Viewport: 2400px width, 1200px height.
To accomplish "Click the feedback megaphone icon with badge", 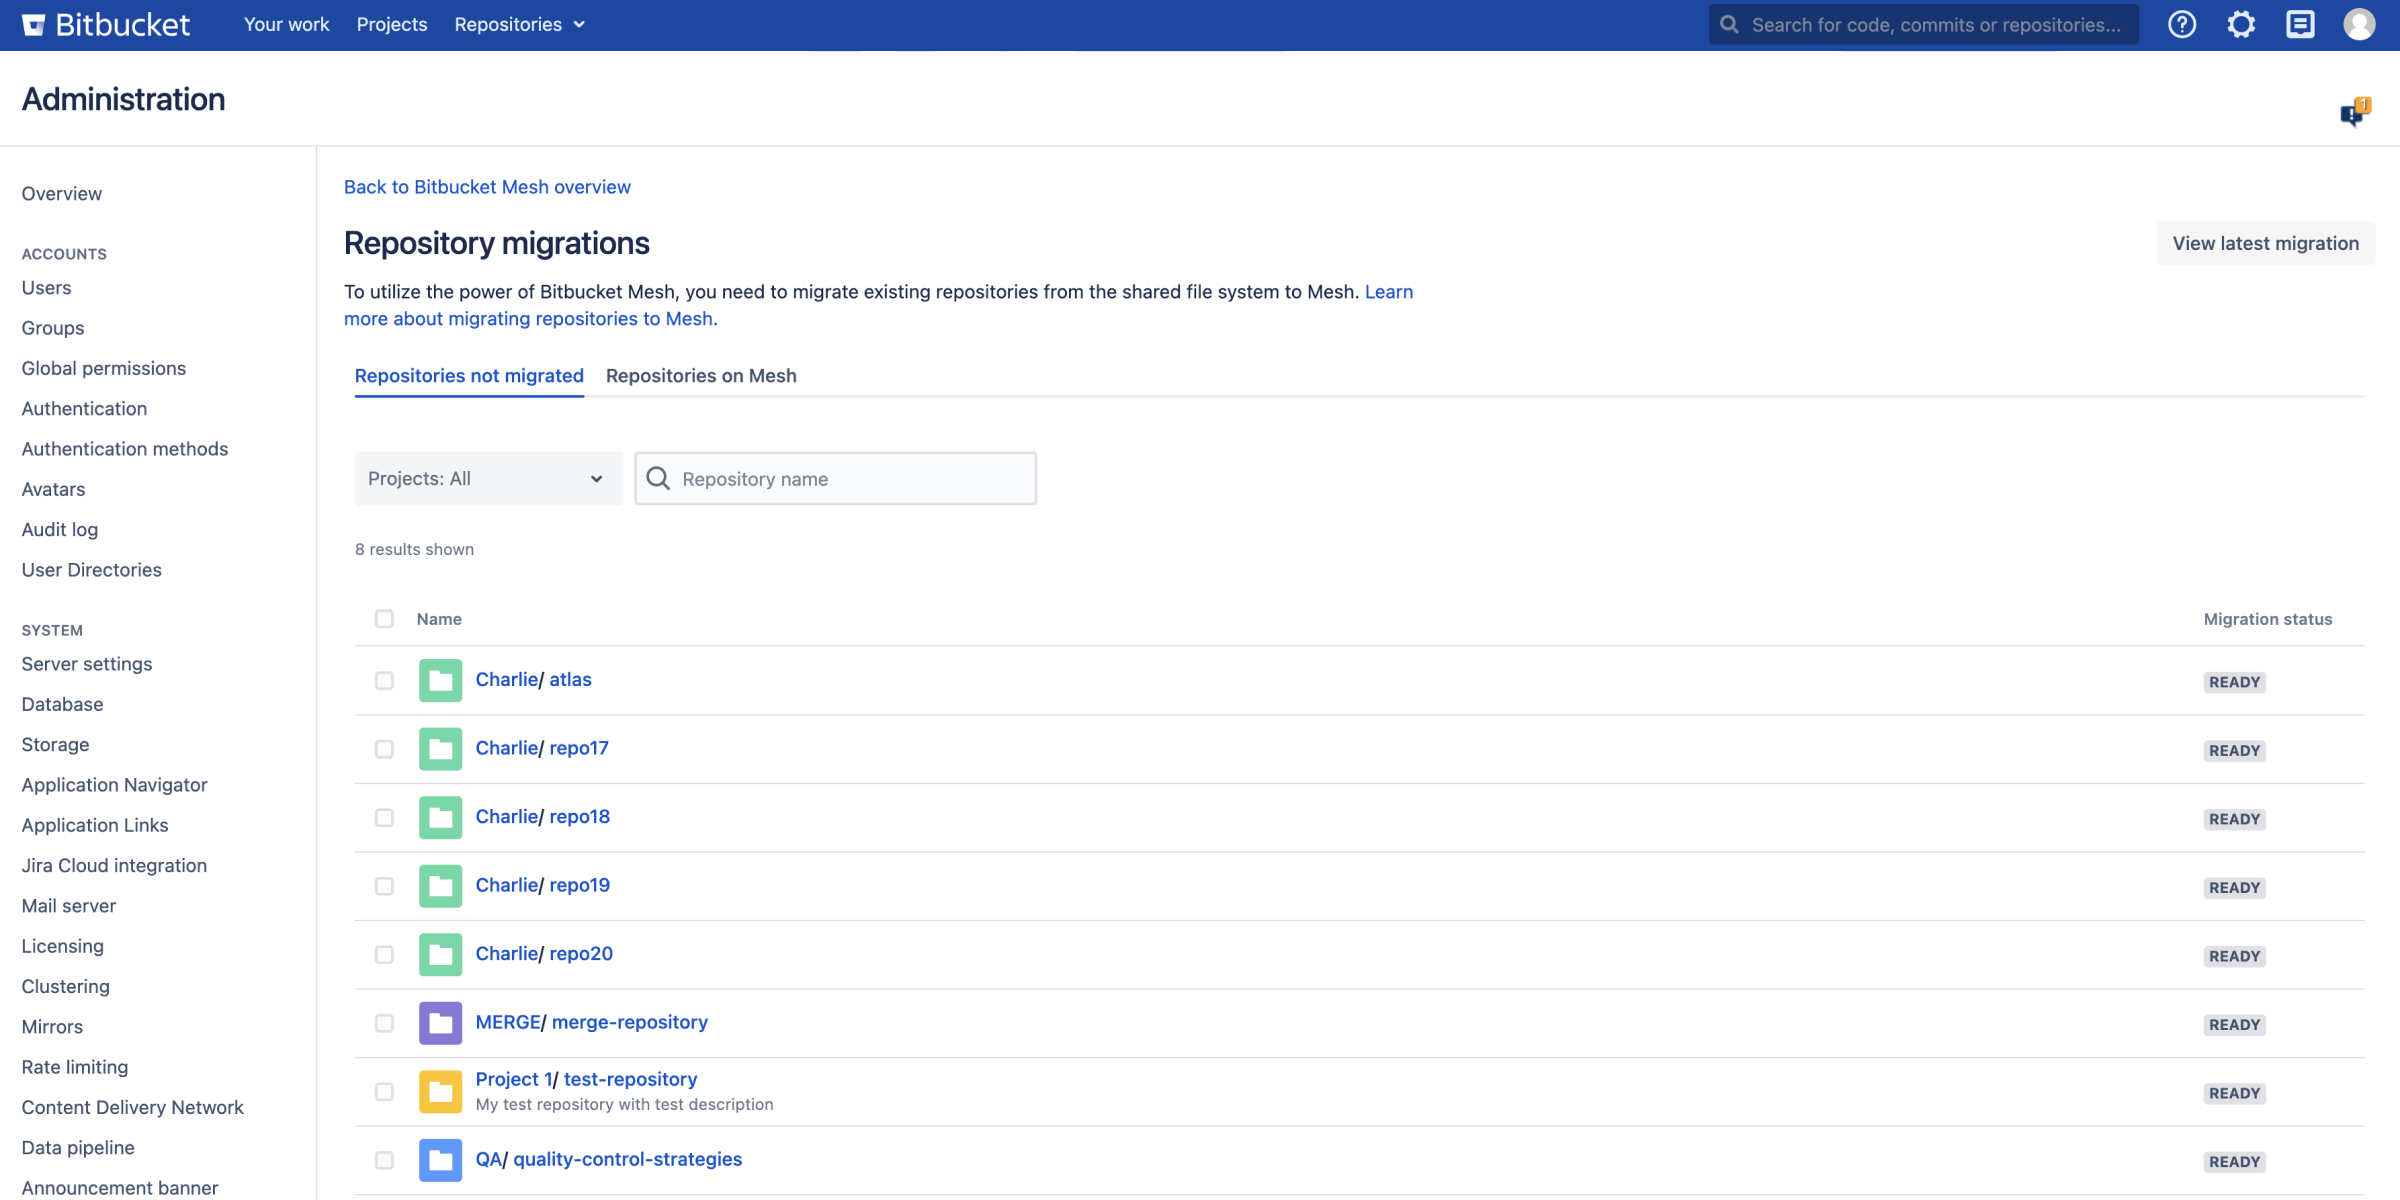I will coord(2355,113).
